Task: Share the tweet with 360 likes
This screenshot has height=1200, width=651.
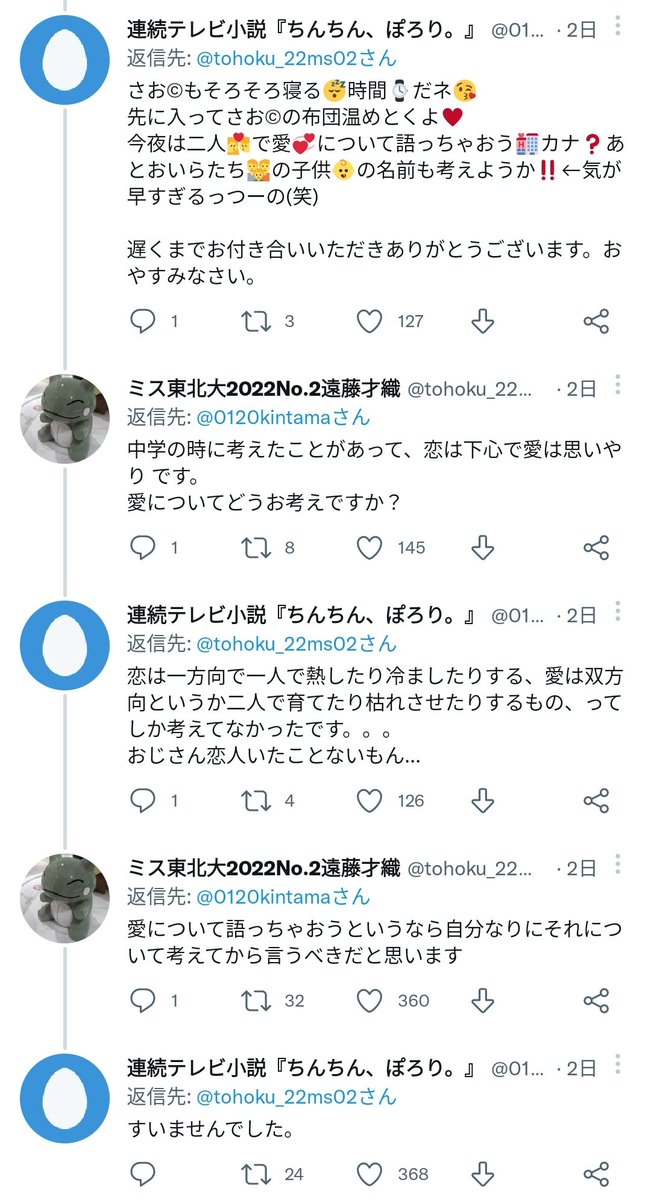Action: [x=596, y=1000]
